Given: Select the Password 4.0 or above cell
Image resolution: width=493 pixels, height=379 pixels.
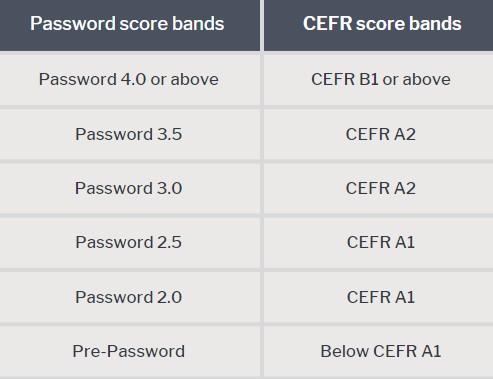Looking at the screenshot, I should pyautogui.click(x=130, y=80).
